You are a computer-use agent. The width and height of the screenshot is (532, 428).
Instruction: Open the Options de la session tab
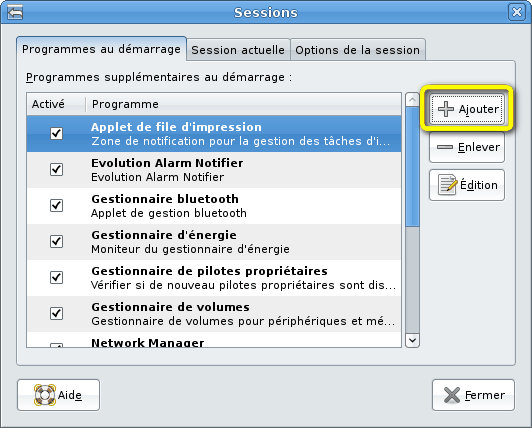(358, 50)
